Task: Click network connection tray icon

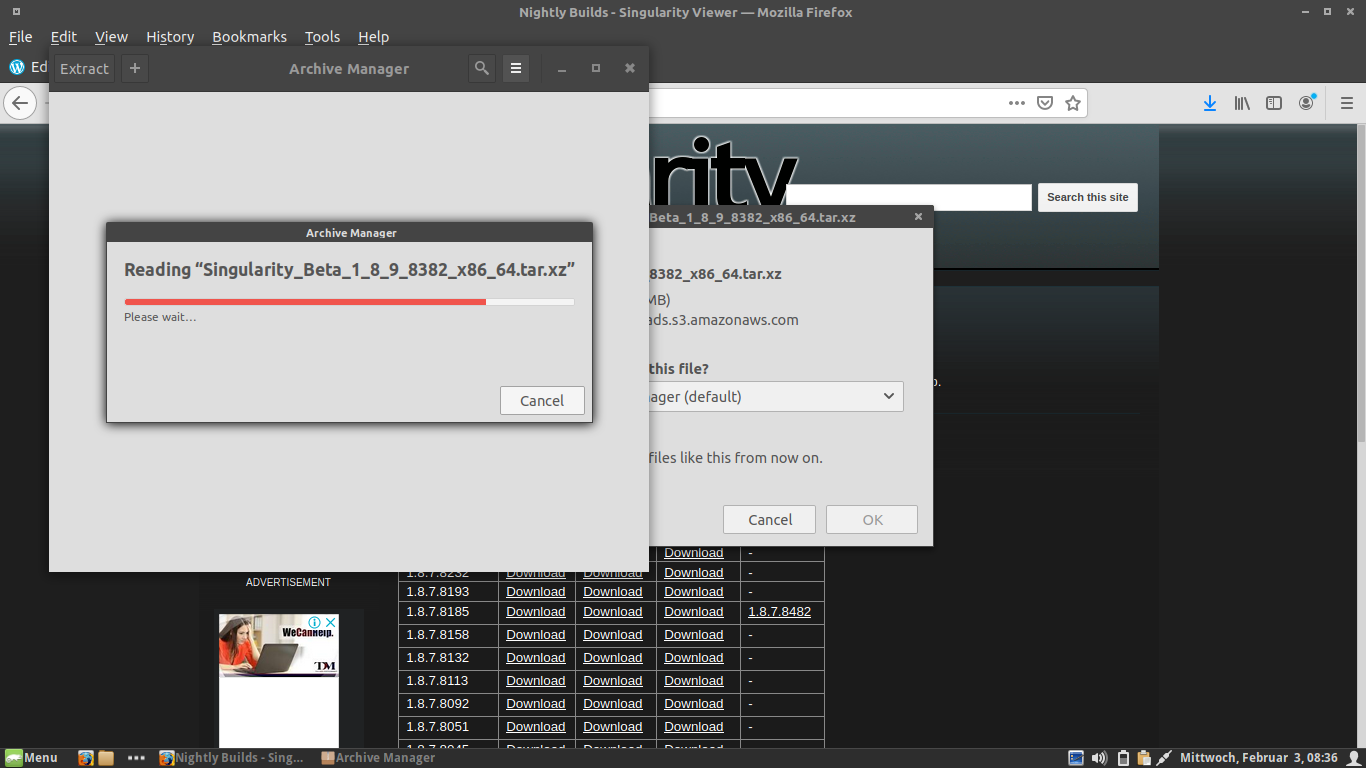Action: [1165, 758]
